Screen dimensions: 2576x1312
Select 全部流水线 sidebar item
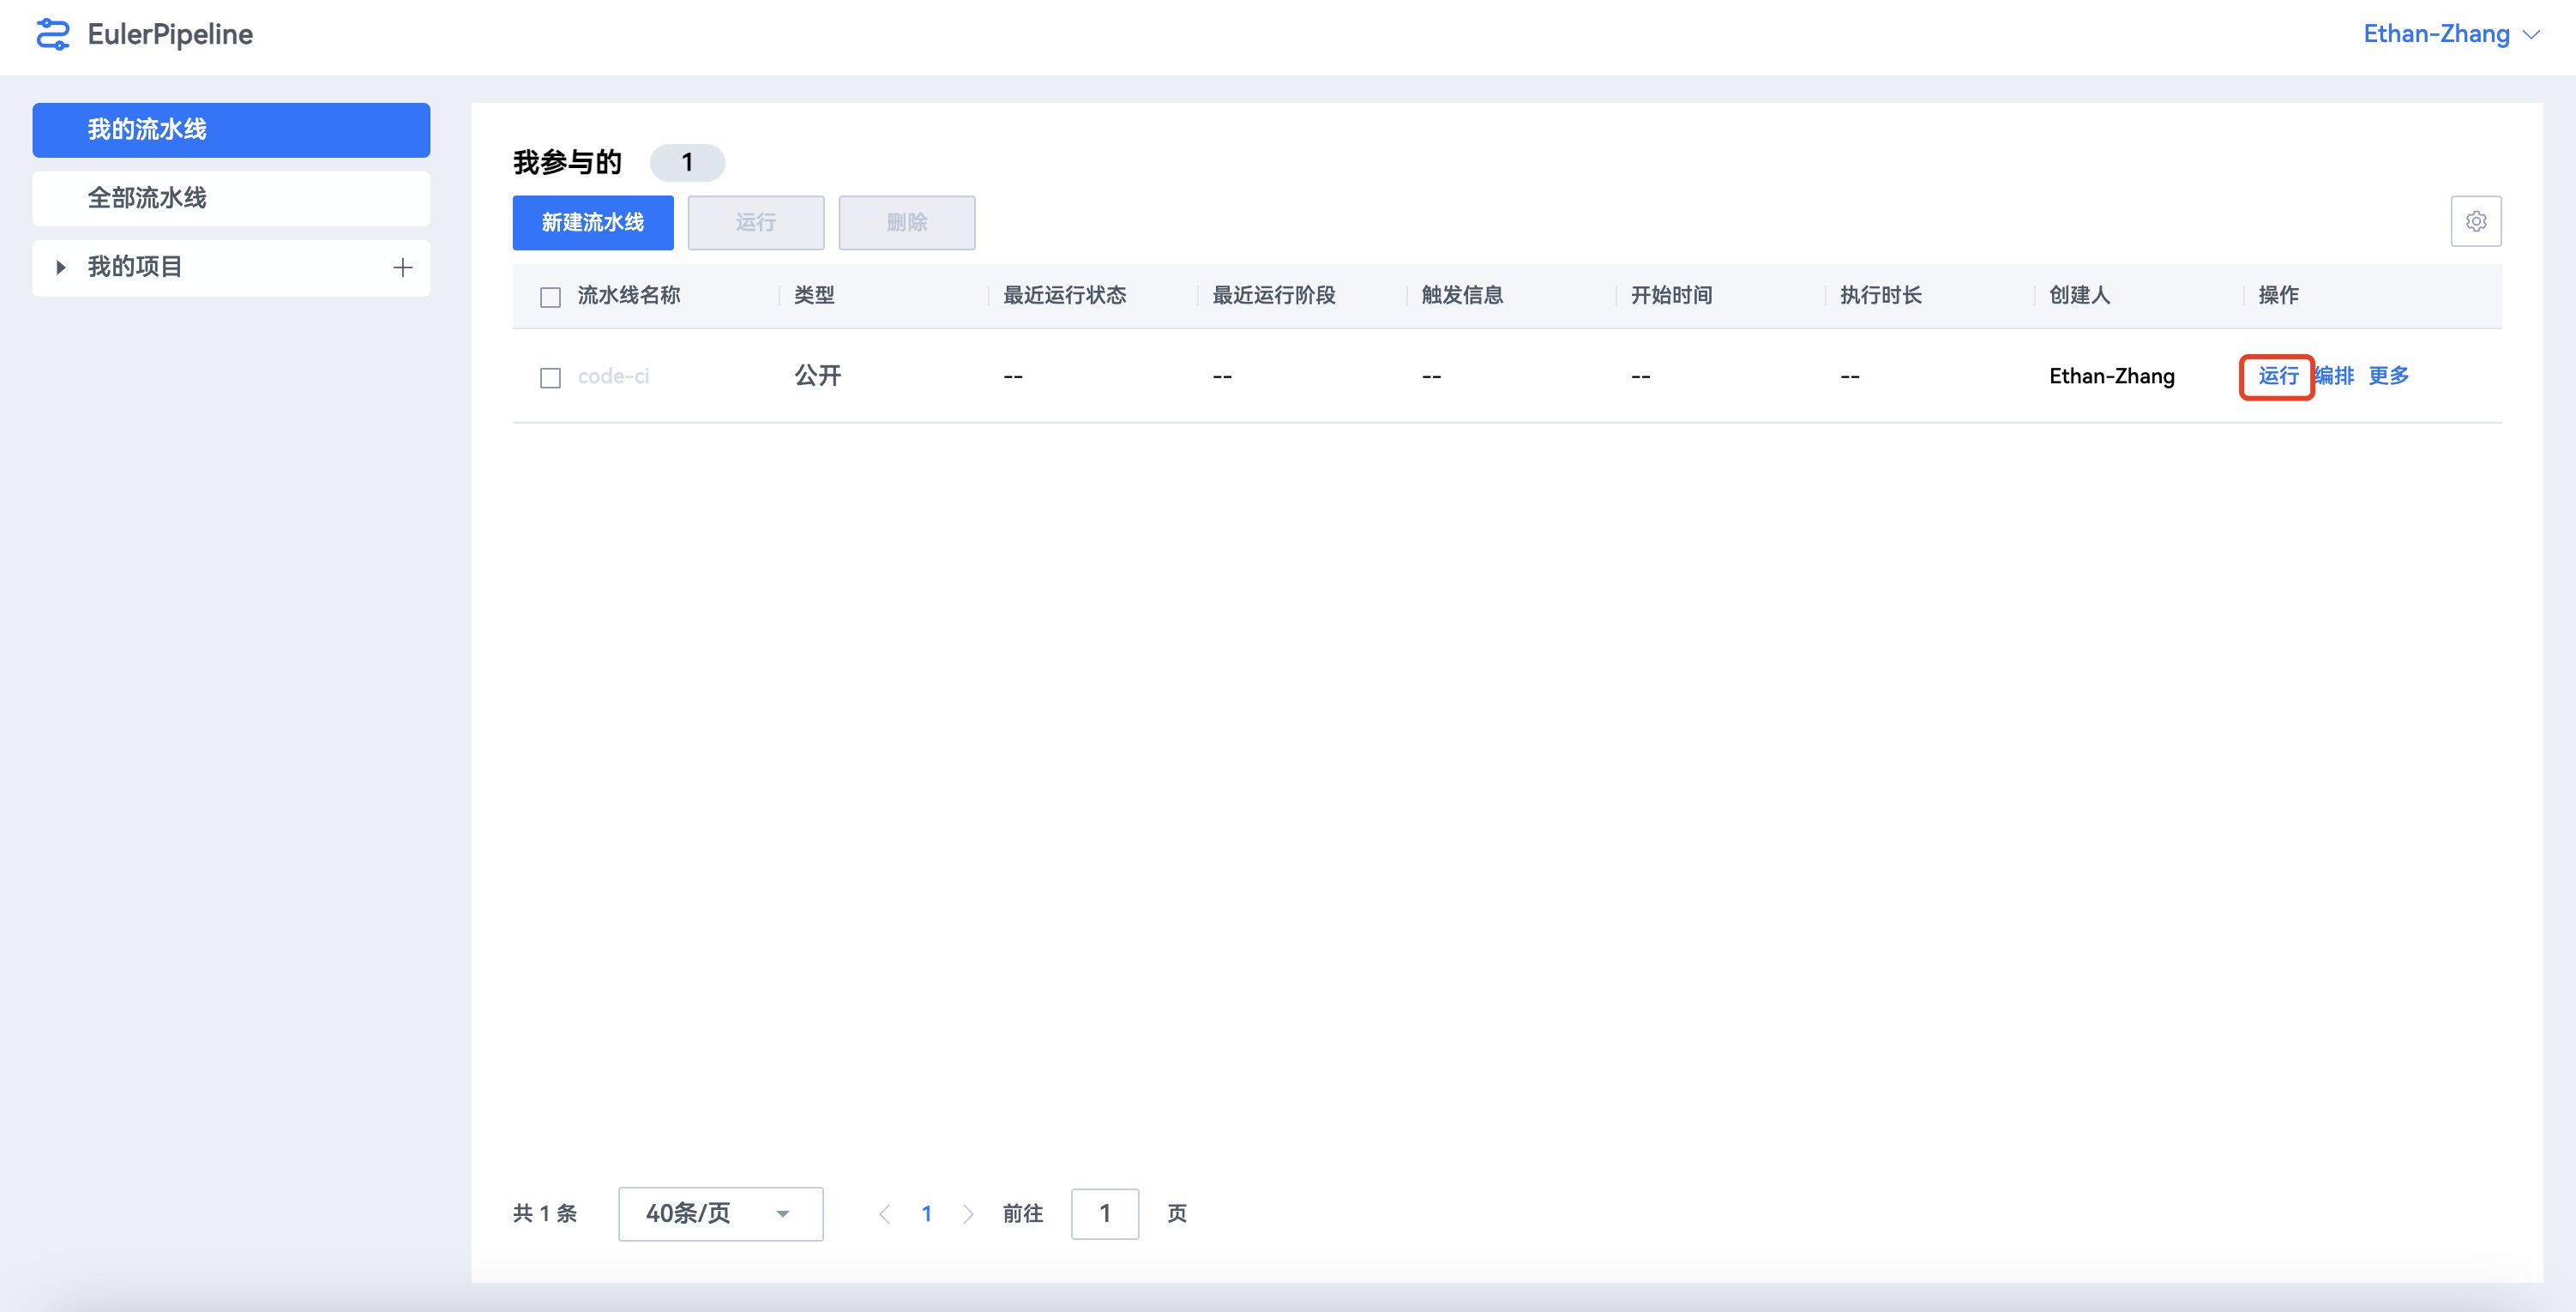click(x=231, y=198)
